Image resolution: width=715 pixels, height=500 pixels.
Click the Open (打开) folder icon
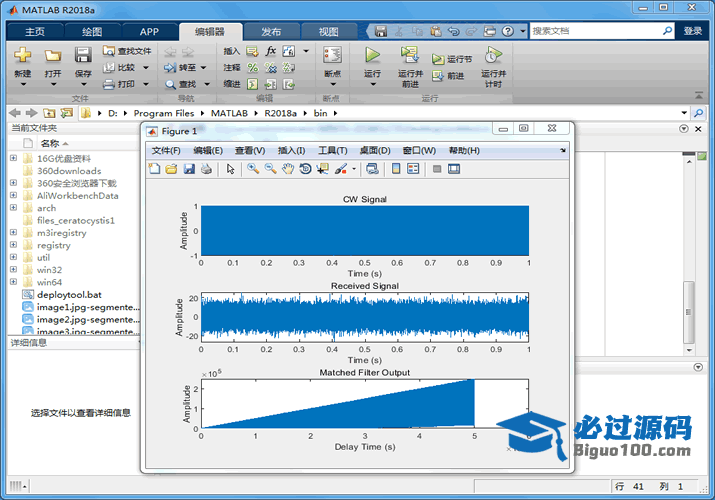click(x=53, y=56)
